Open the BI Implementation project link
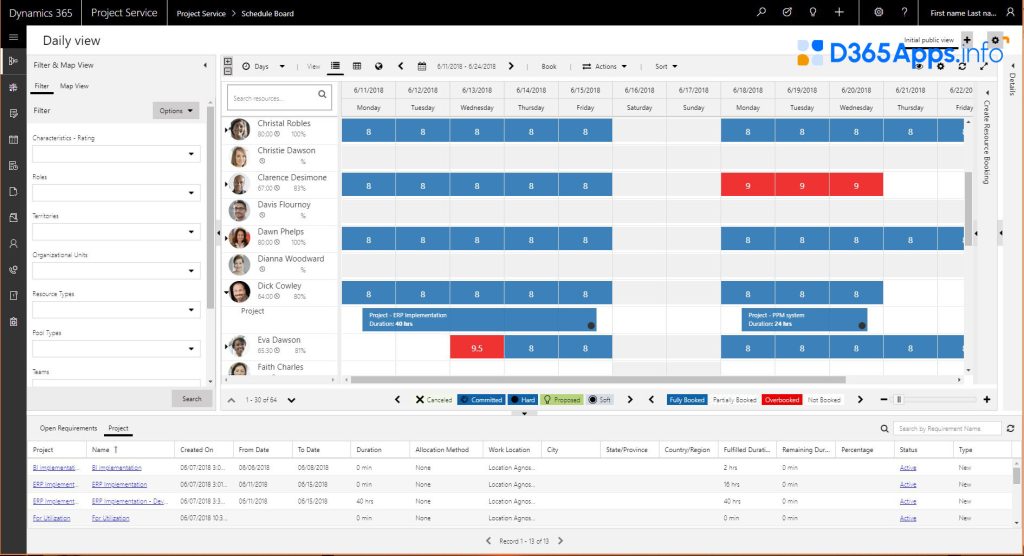Viewport: 1024px width, 556px height. tap(56, 468)
